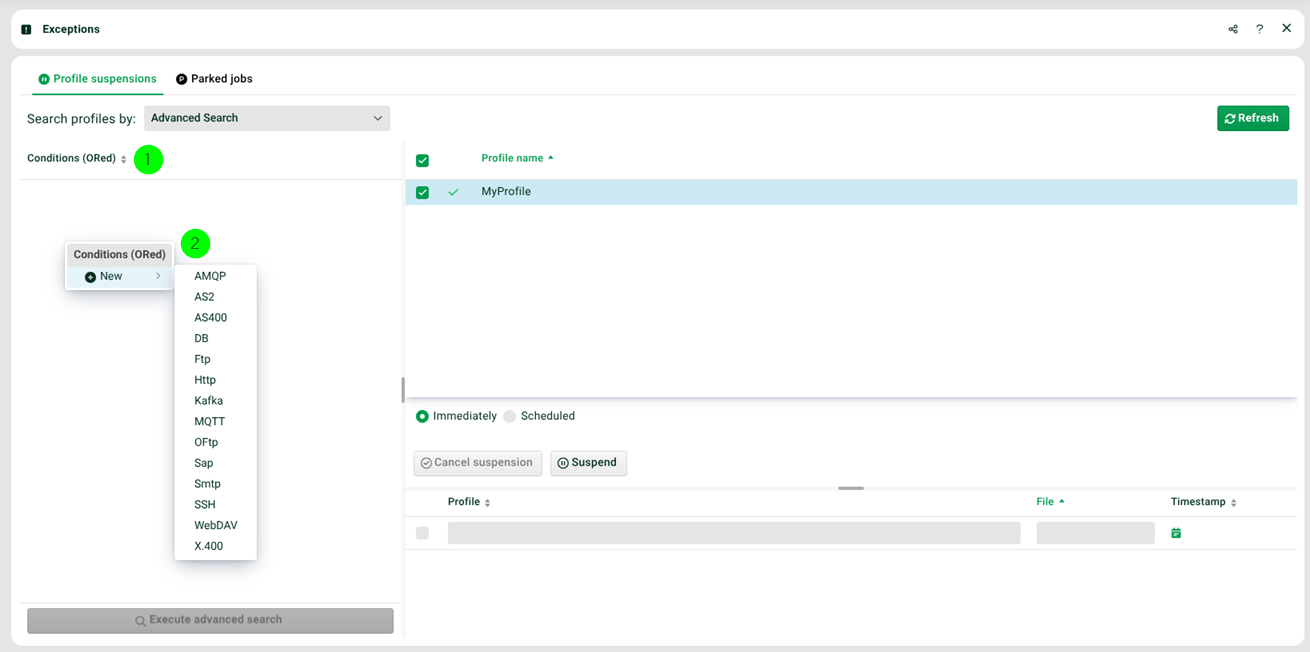
Task: Open help with the question mark icon
Action: point(1260,29)
